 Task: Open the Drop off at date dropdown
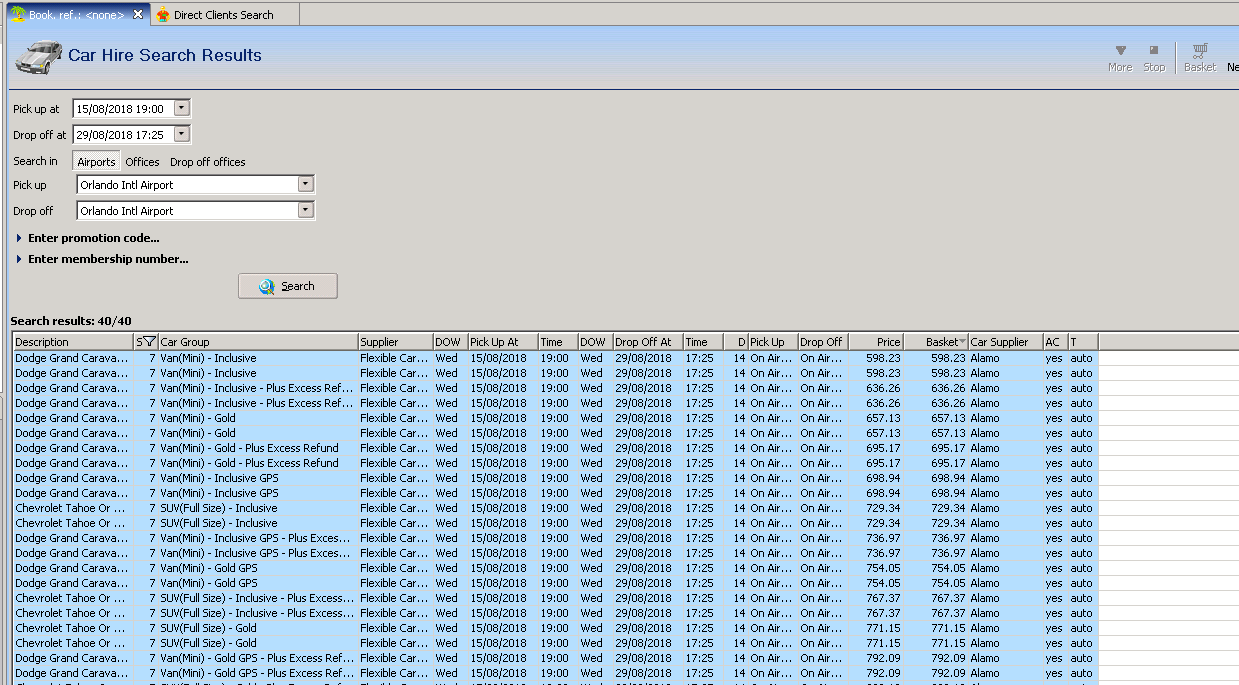(181, 134)
